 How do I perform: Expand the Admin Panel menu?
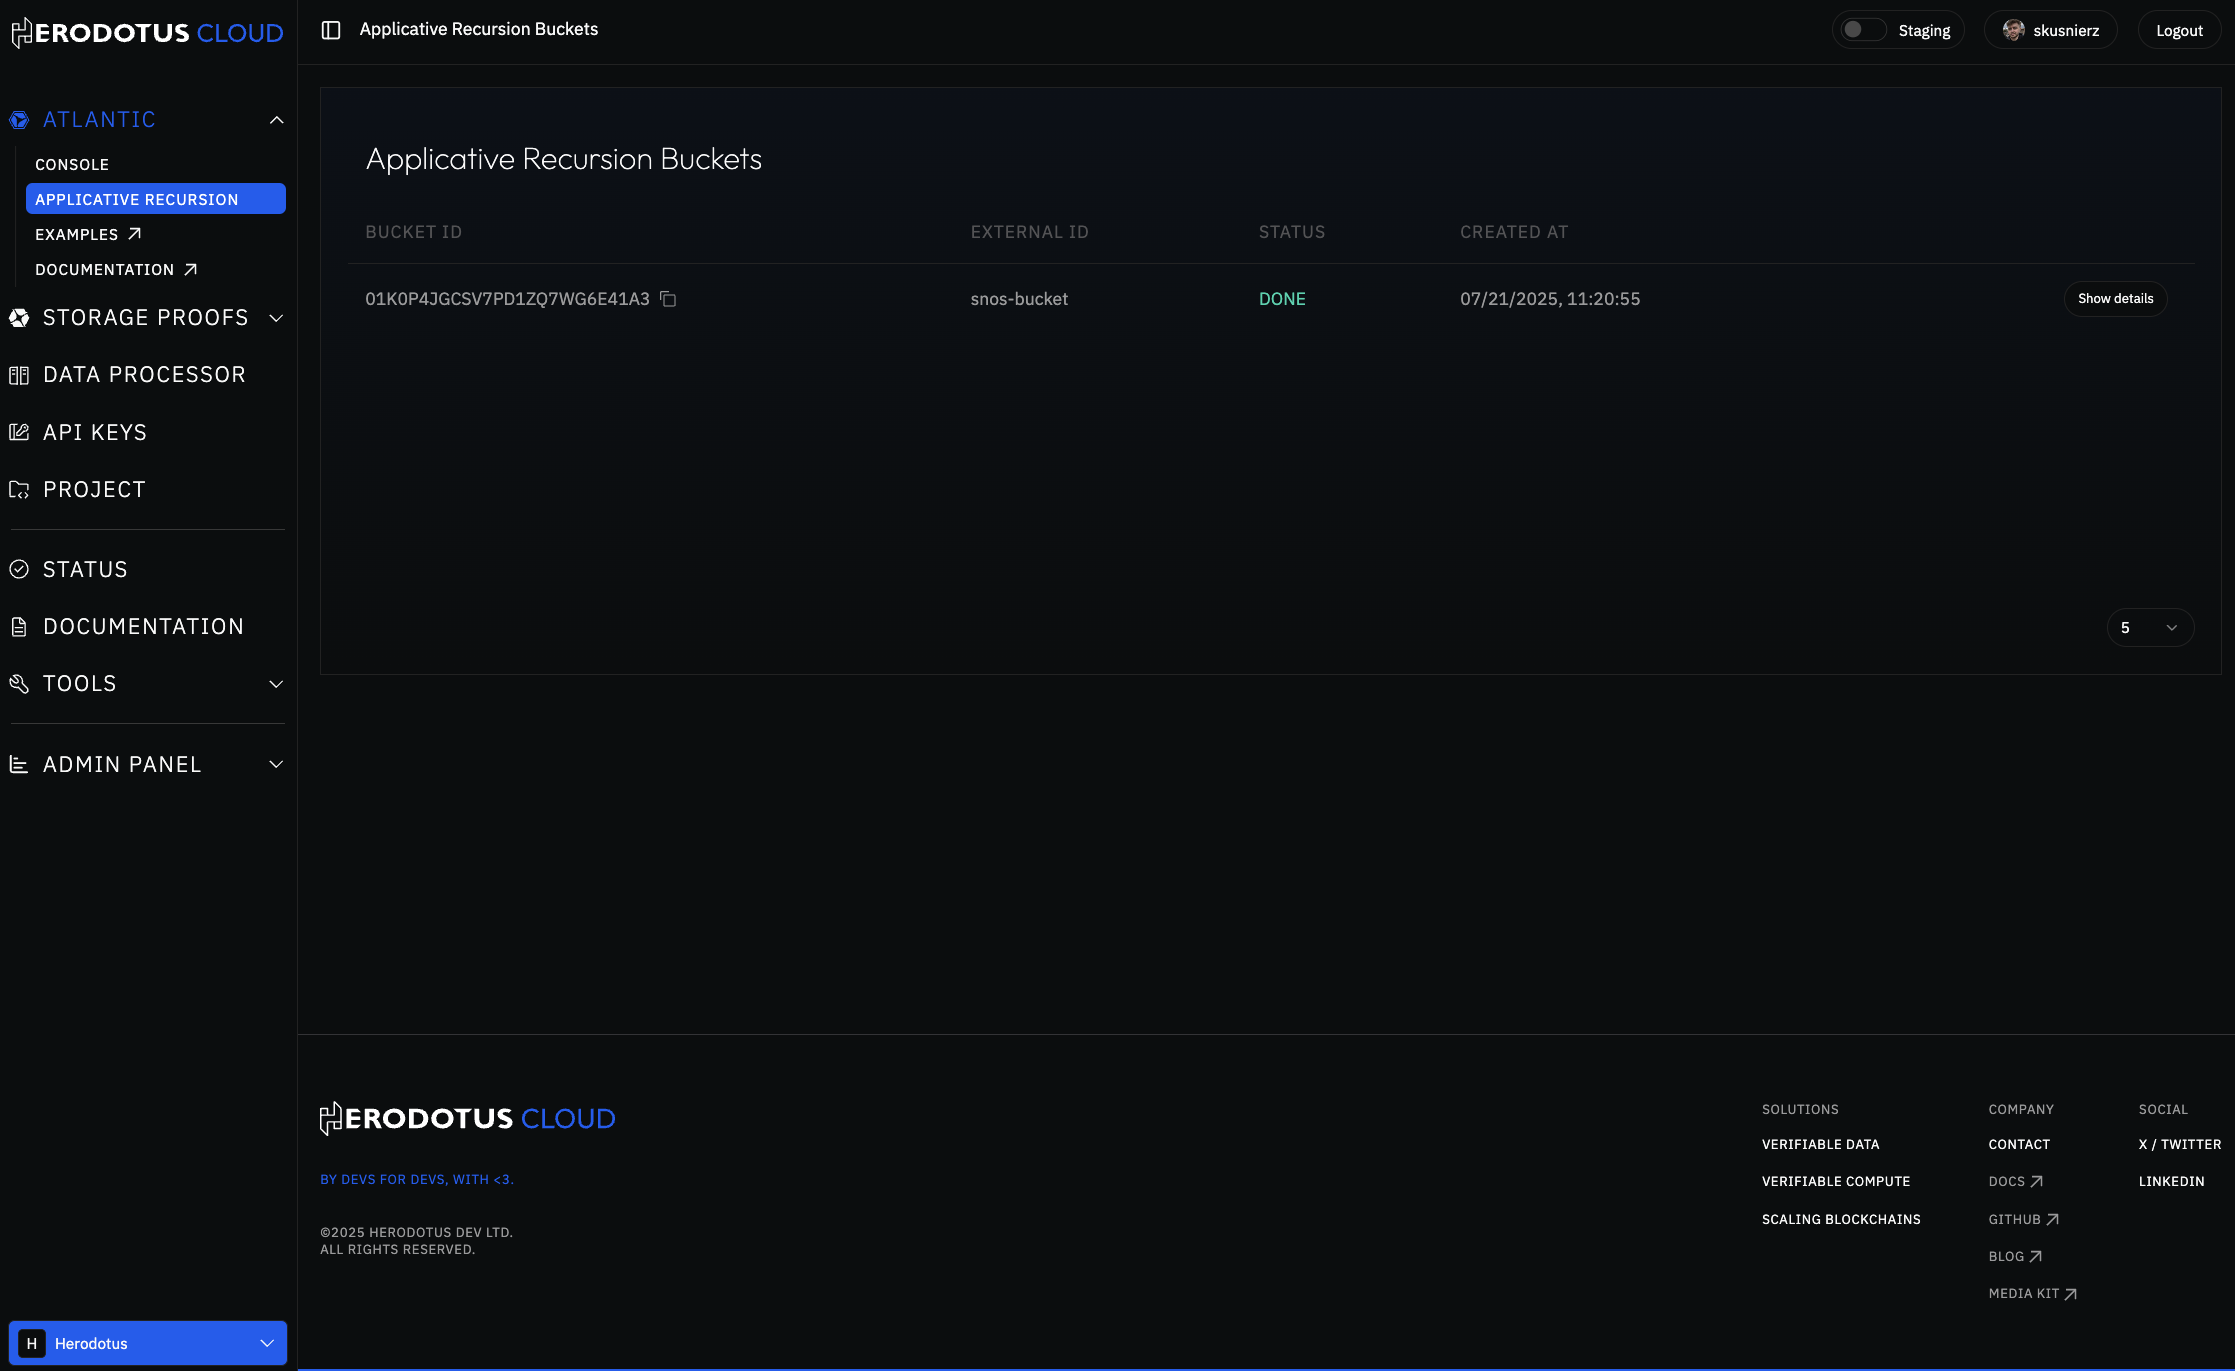[276, 765]
